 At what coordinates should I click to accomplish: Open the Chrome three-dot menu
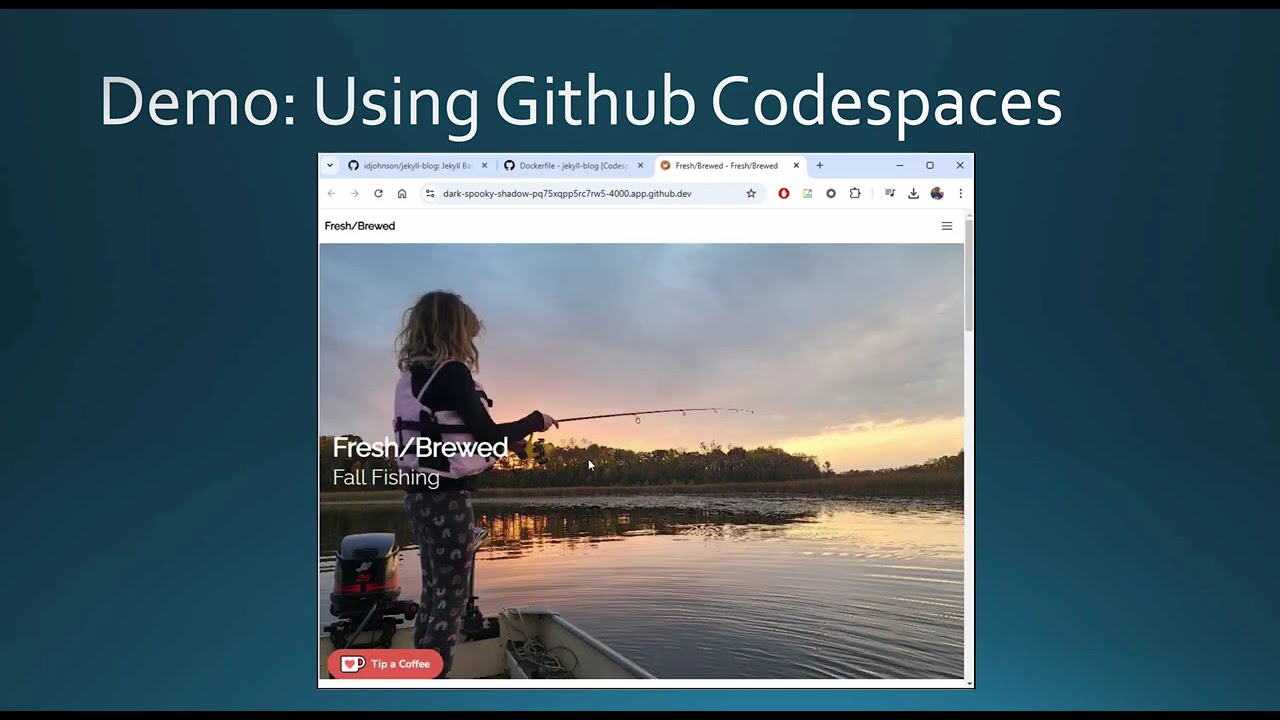[x=960, y=193]
